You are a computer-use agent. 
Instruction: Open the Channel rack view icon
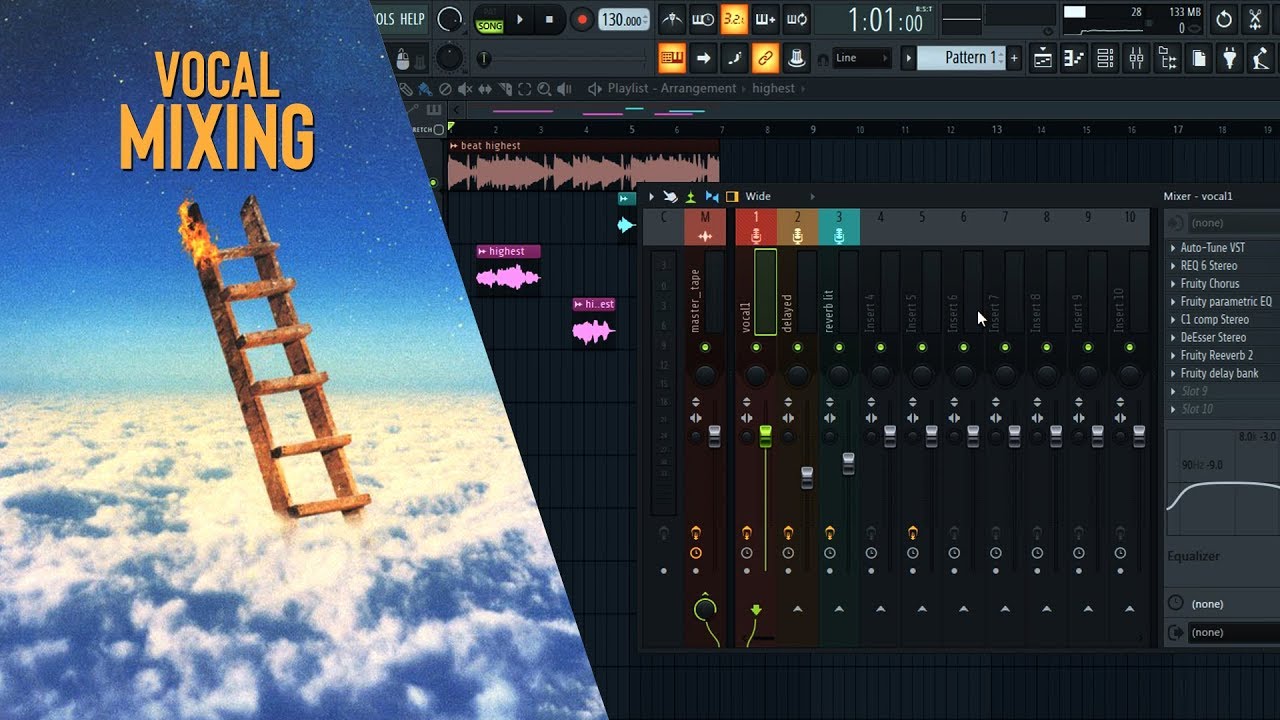coord(1105,58)
